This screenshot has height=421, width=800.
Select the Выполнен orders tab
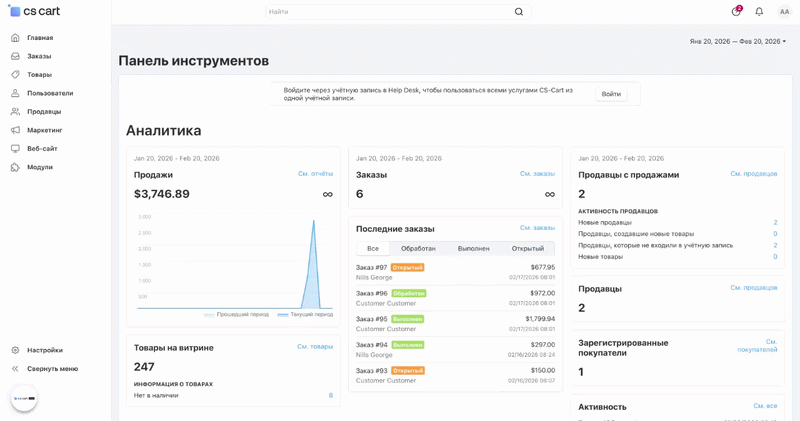473,248
